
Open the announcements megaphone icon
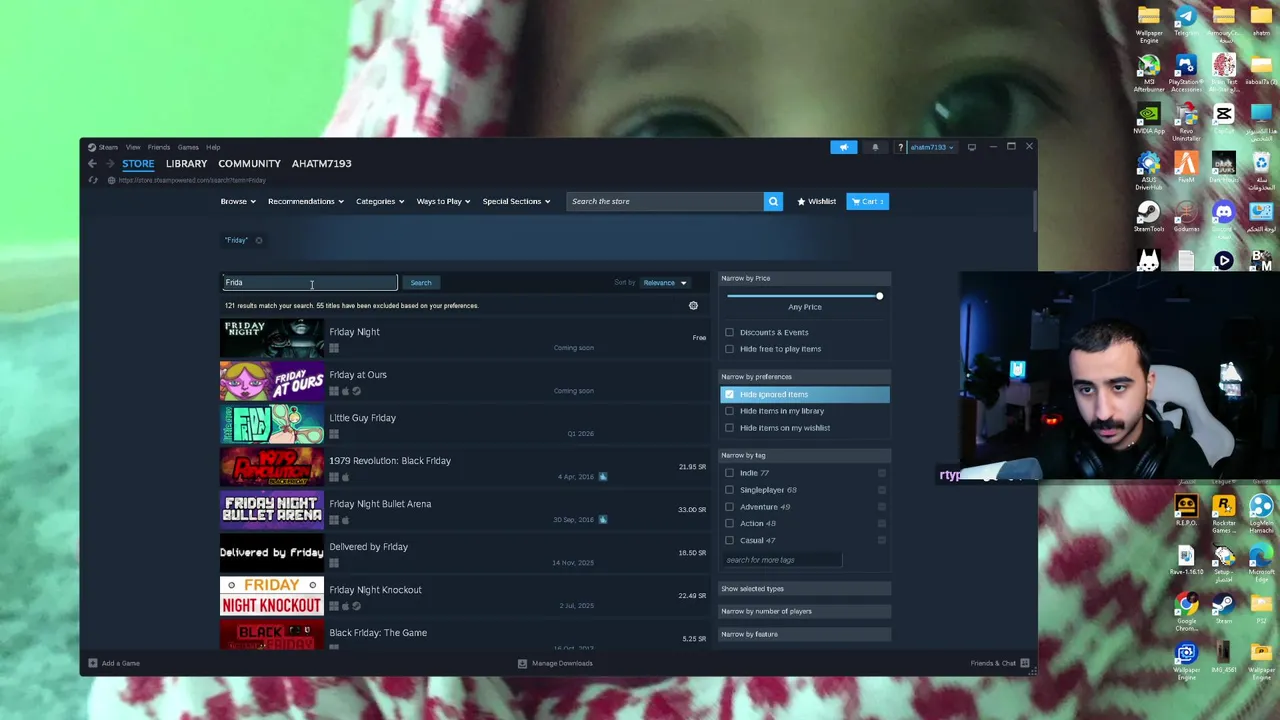[843, 147]
